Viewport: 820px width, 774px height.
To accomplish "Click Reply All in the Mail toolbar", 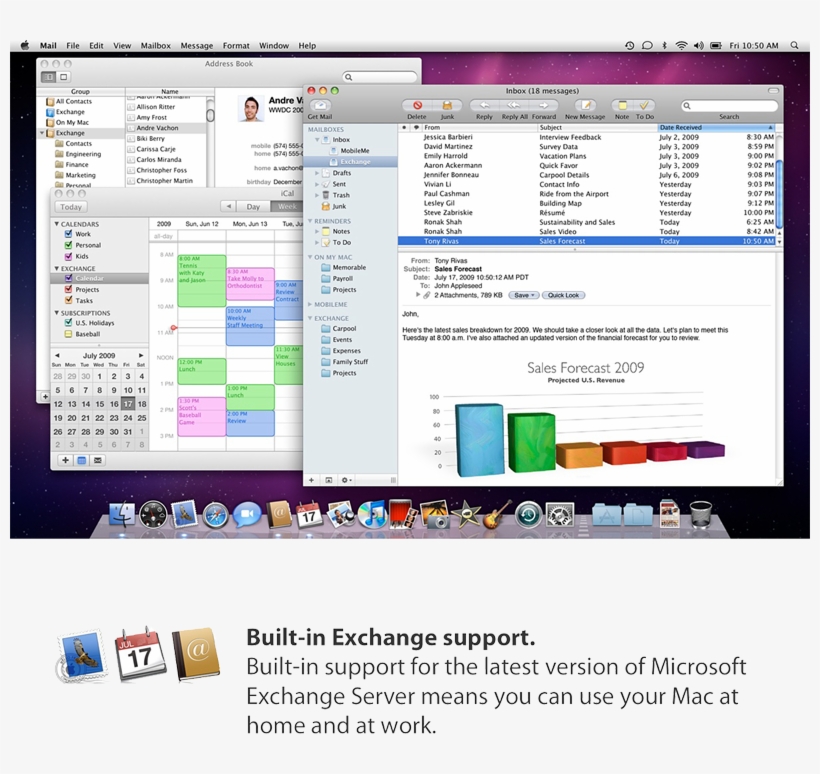I will (514, 106).
